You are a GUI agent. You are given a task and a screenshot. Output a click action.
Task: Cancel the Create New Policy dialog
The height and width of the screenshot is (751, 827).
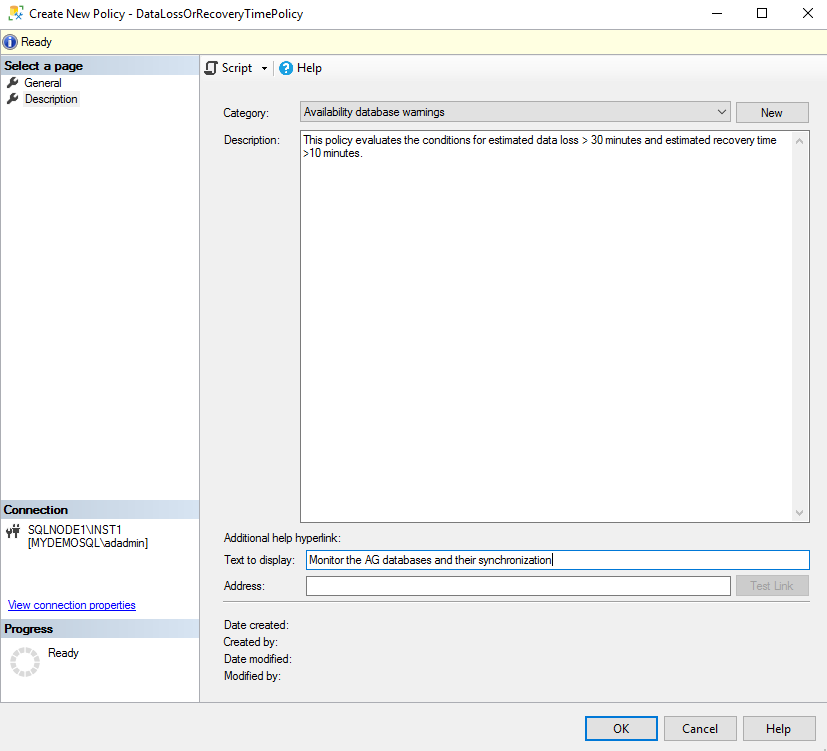tap(699, 728)
